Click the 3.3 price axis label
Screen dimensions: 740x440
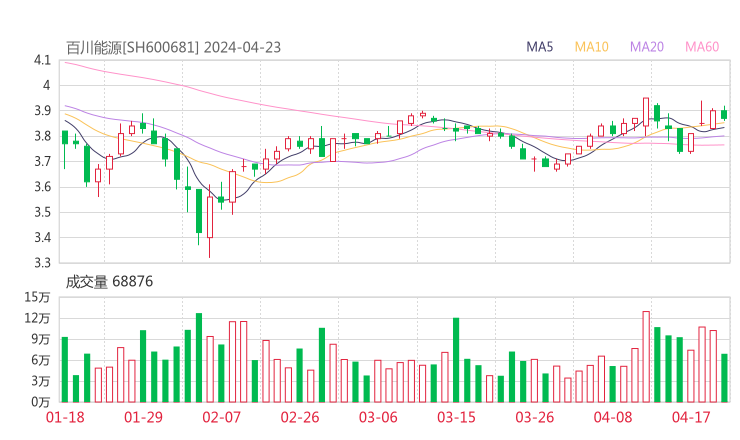(x=41, y=263)
